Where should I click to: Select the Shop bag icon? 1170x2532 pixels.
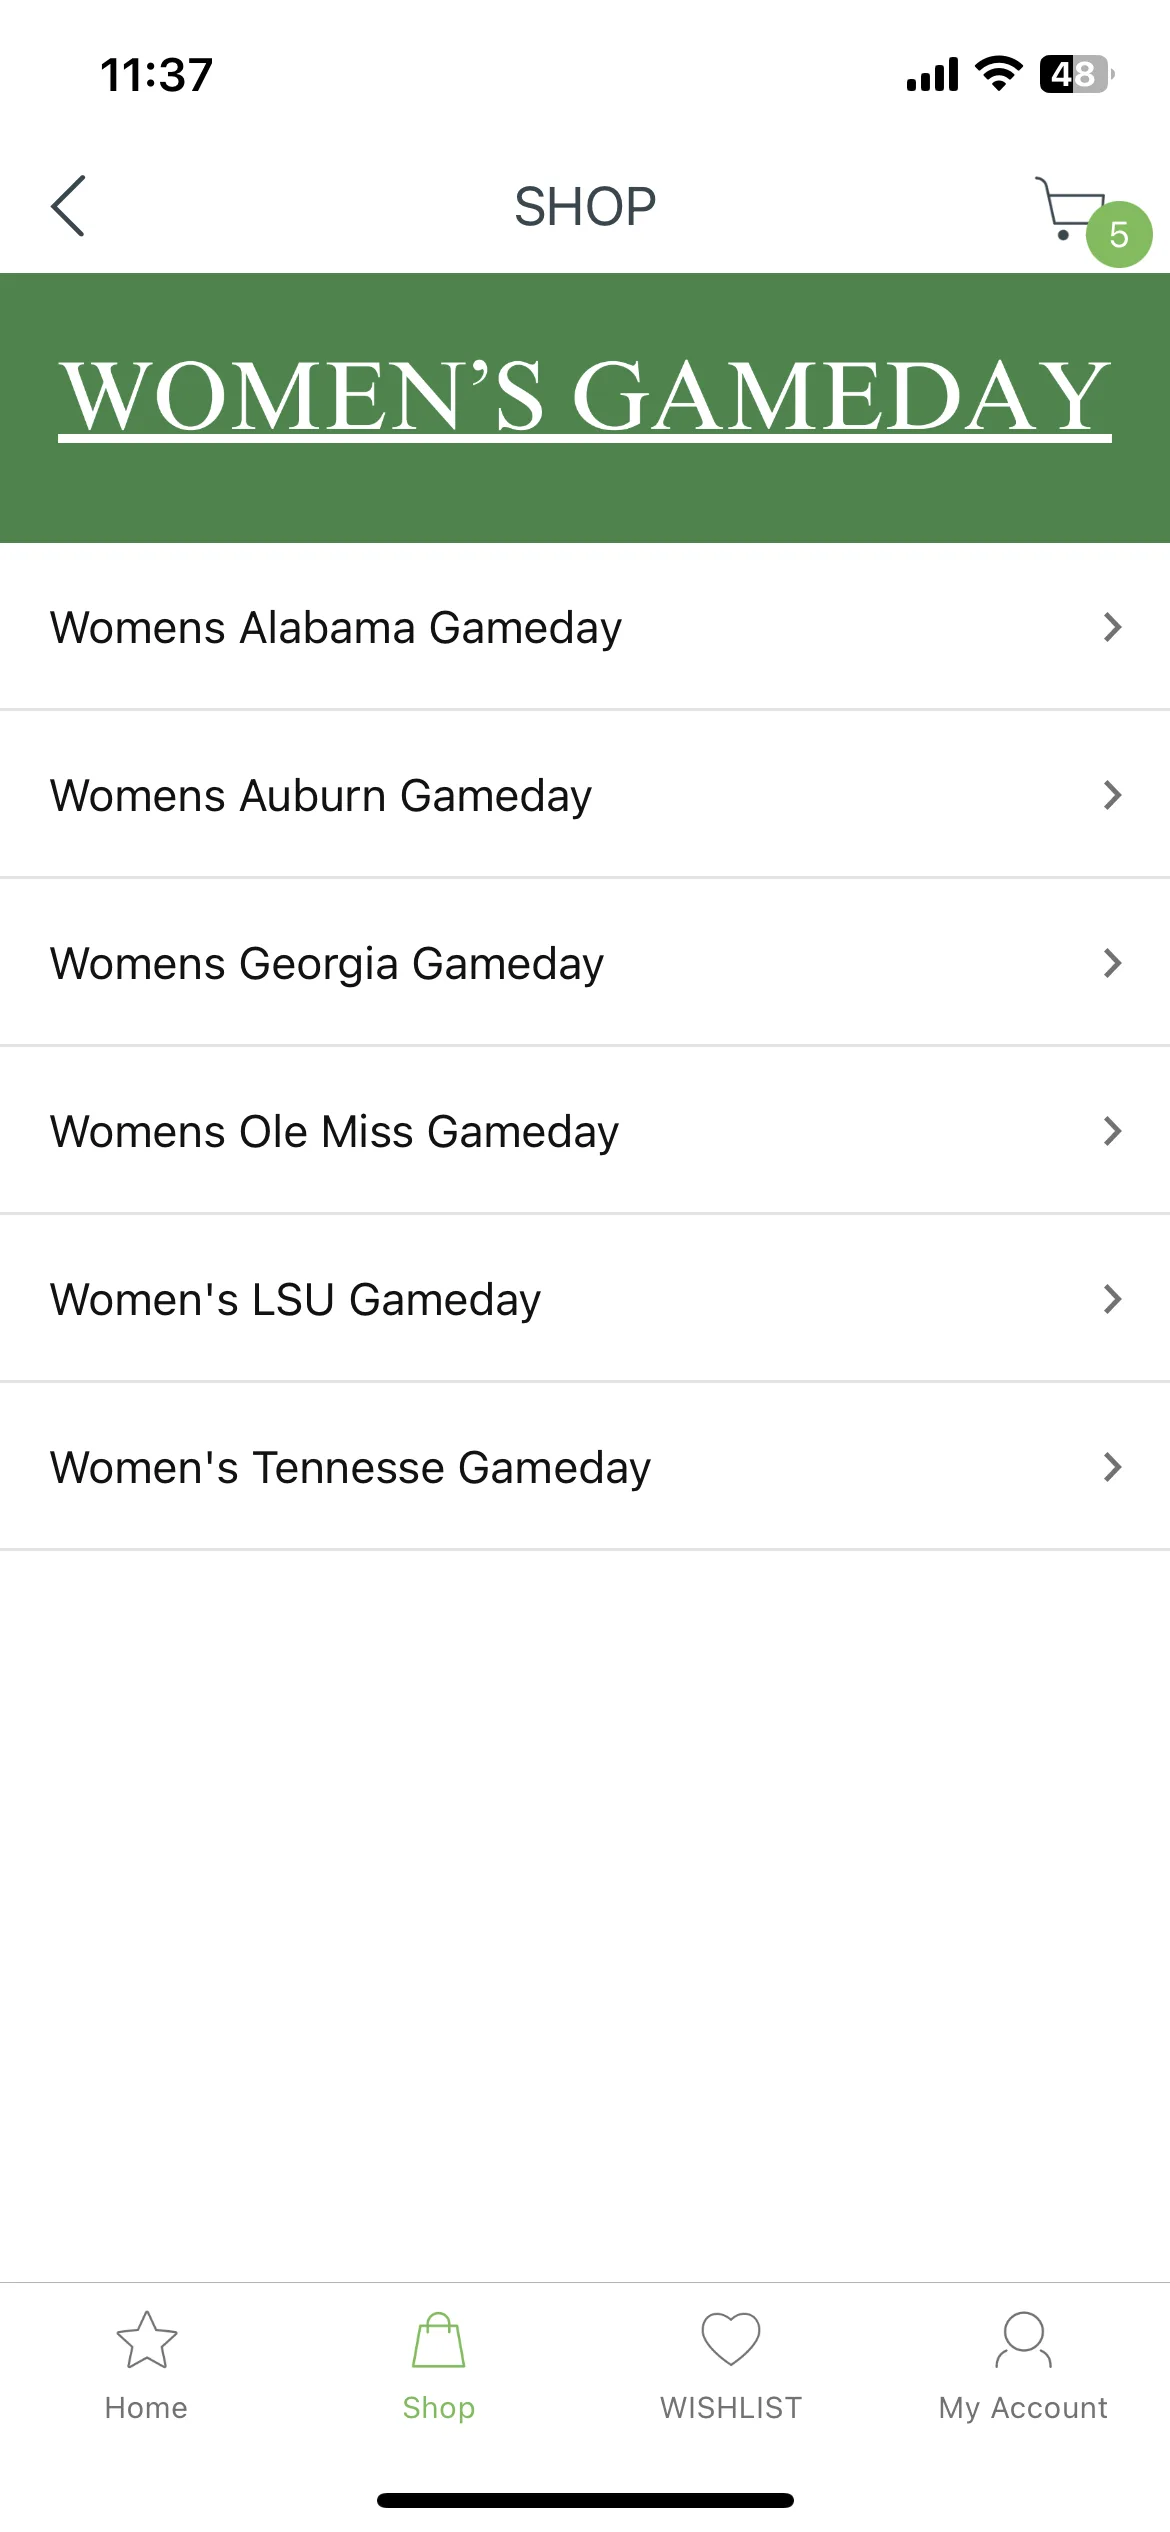tap(439, 2340)
